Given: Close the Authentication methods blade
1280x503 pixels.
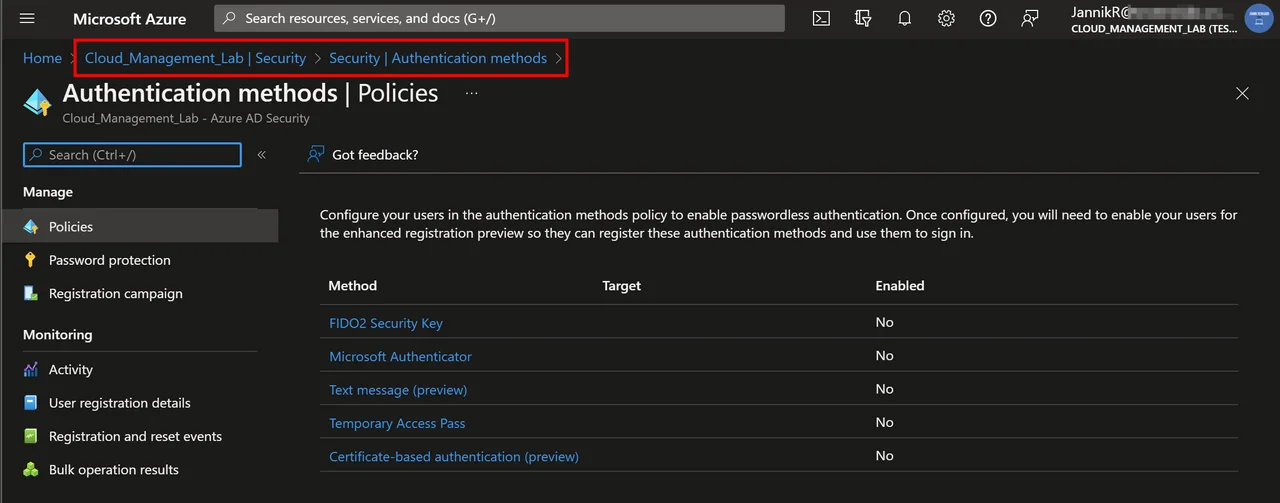Looking at the screenshot, I should click(1242, 93).
